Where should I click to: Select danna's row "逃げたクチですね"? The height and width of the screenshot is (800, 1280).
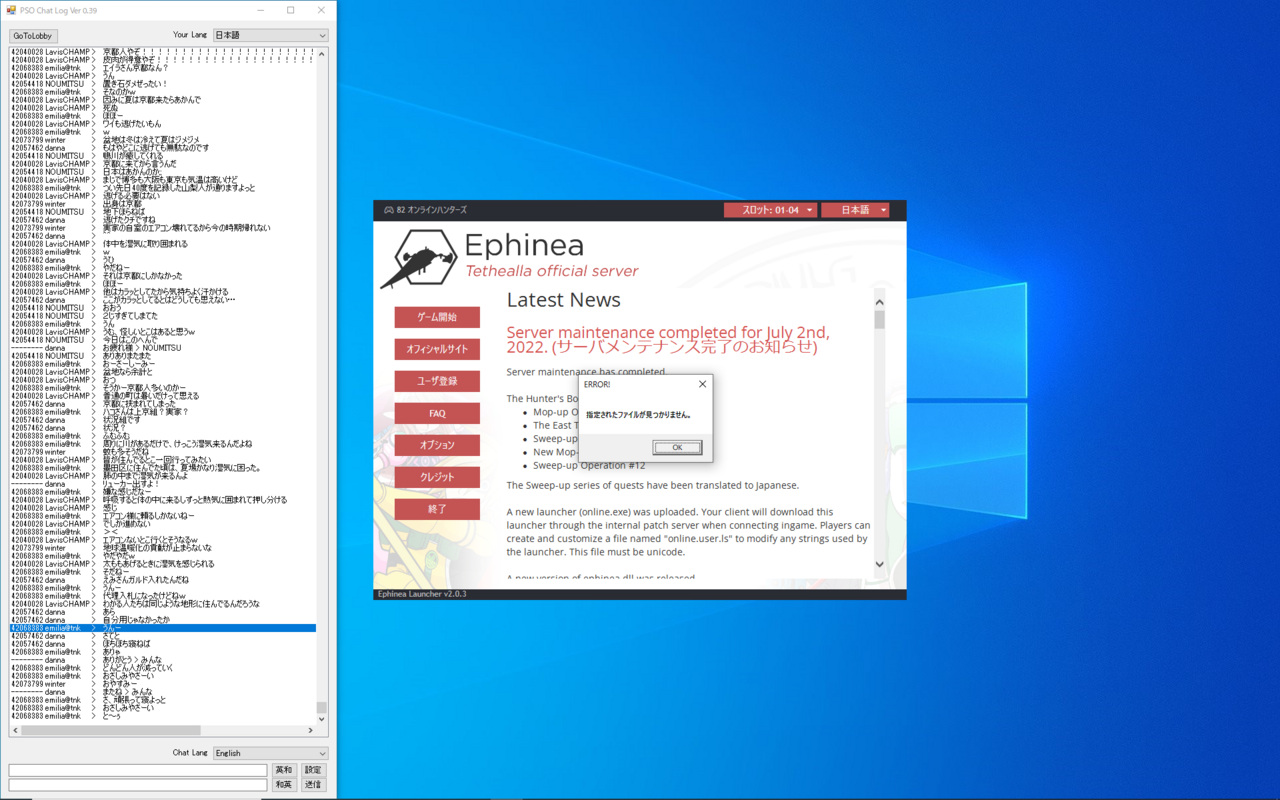click(163, 220)
